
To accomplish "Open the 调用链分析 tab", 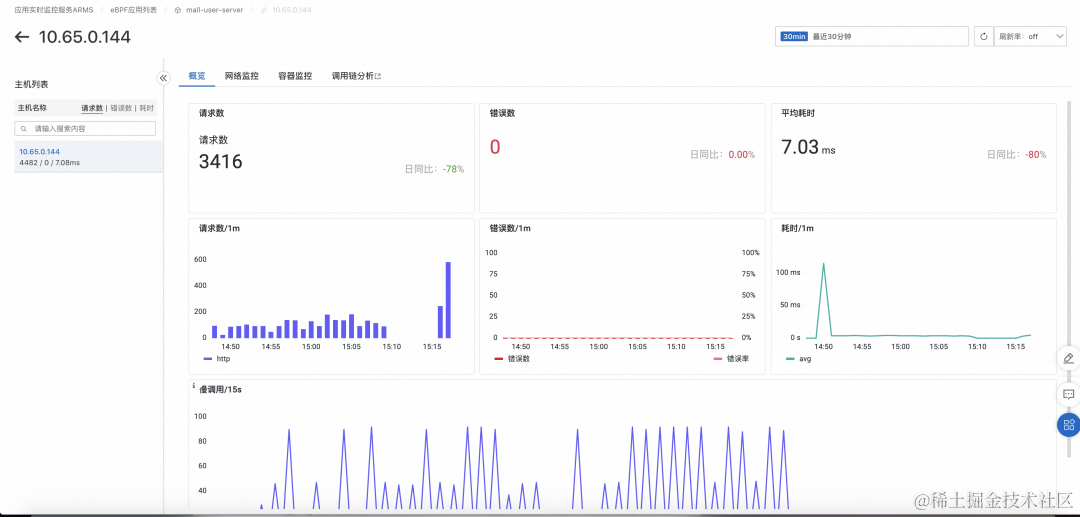I will point(356,76).
